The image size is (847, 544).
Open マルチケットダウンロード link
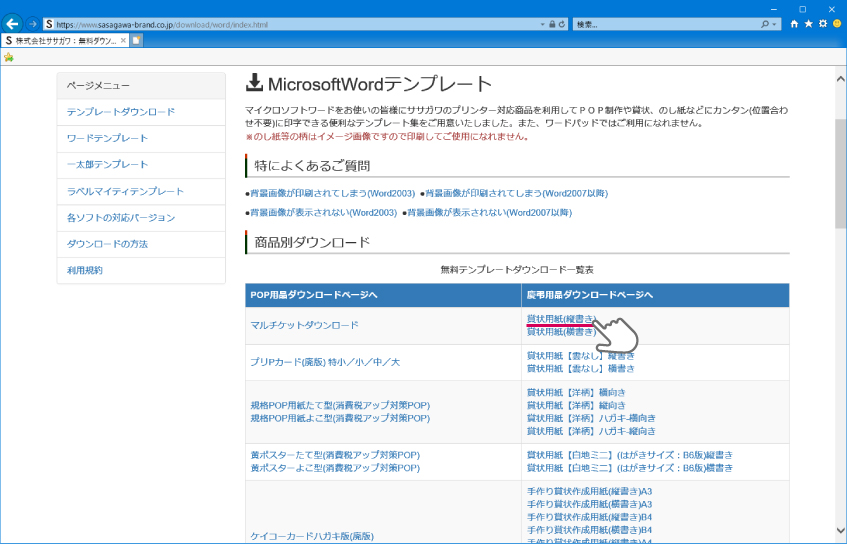point(305,325)
